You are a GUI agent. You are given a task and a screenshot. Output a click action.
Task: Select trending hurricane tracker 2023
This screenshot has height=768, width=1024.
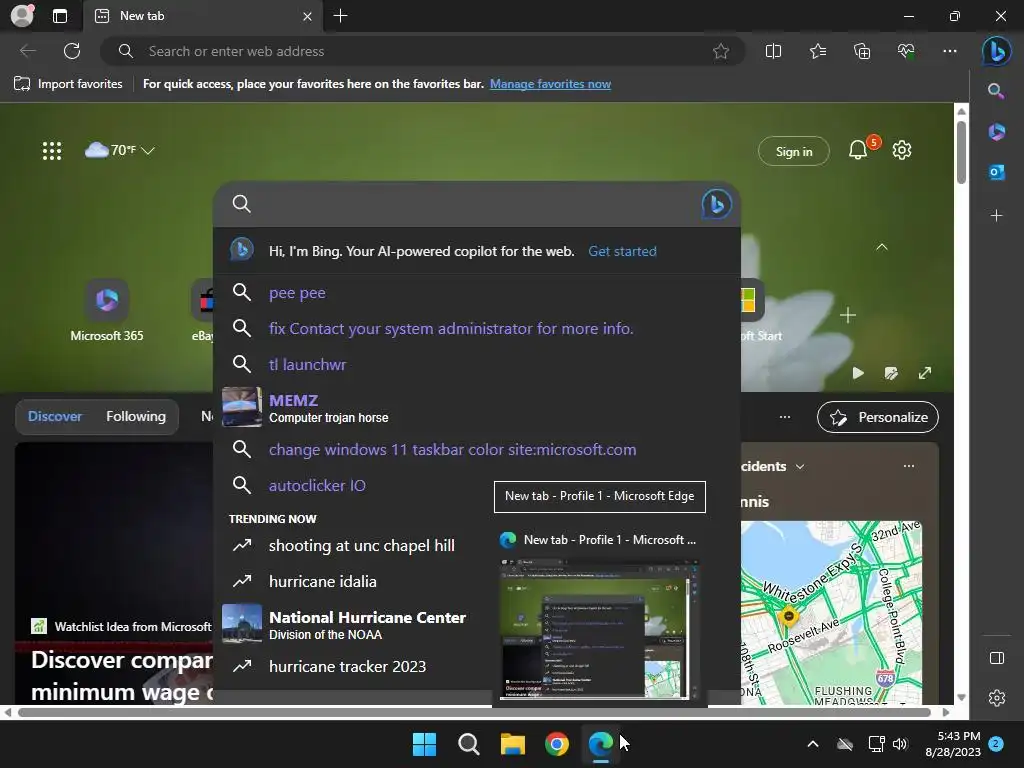click(x=353, y=667)
